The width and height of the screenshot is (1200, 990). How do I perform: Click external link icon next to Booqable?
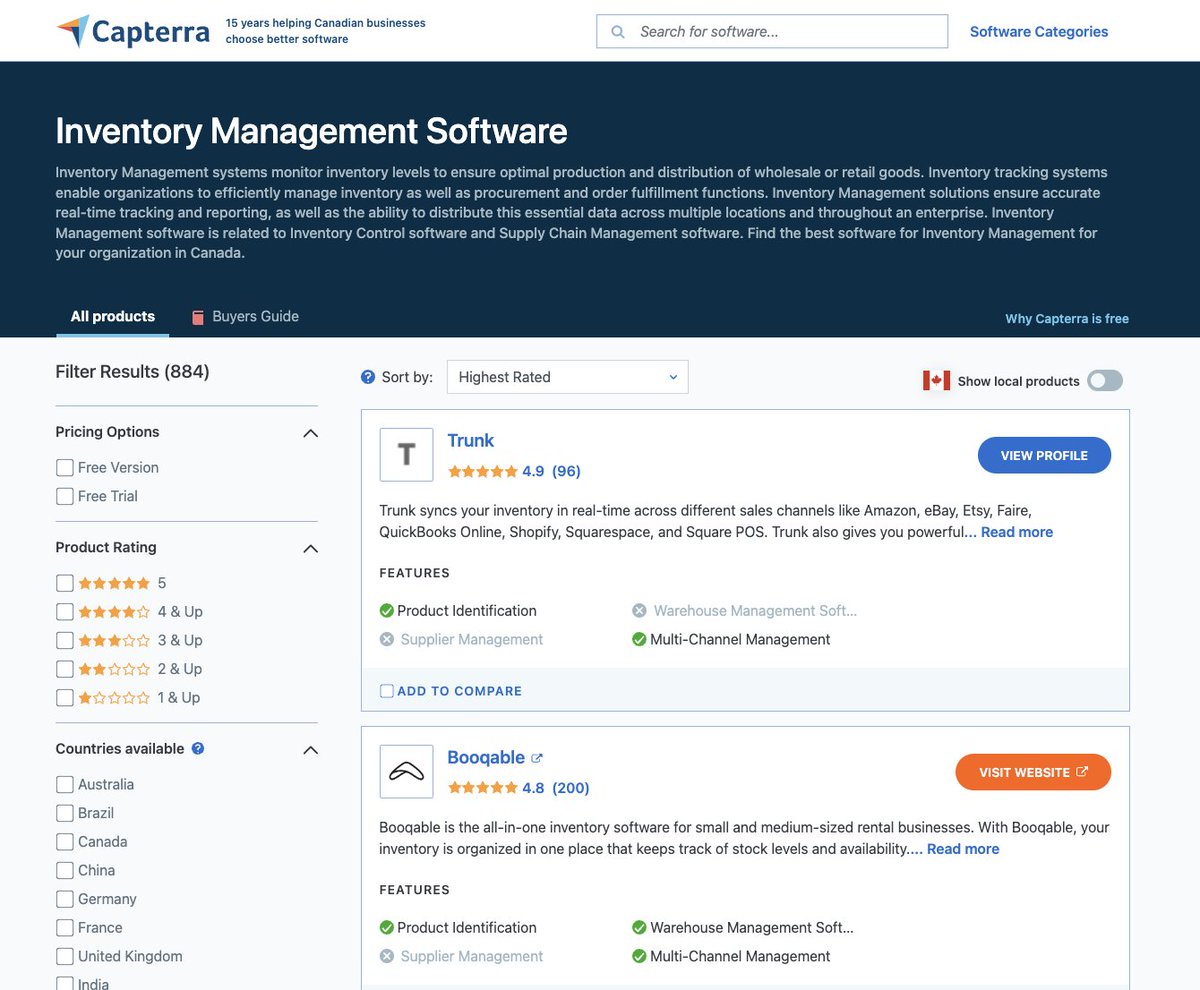(537, 758)
